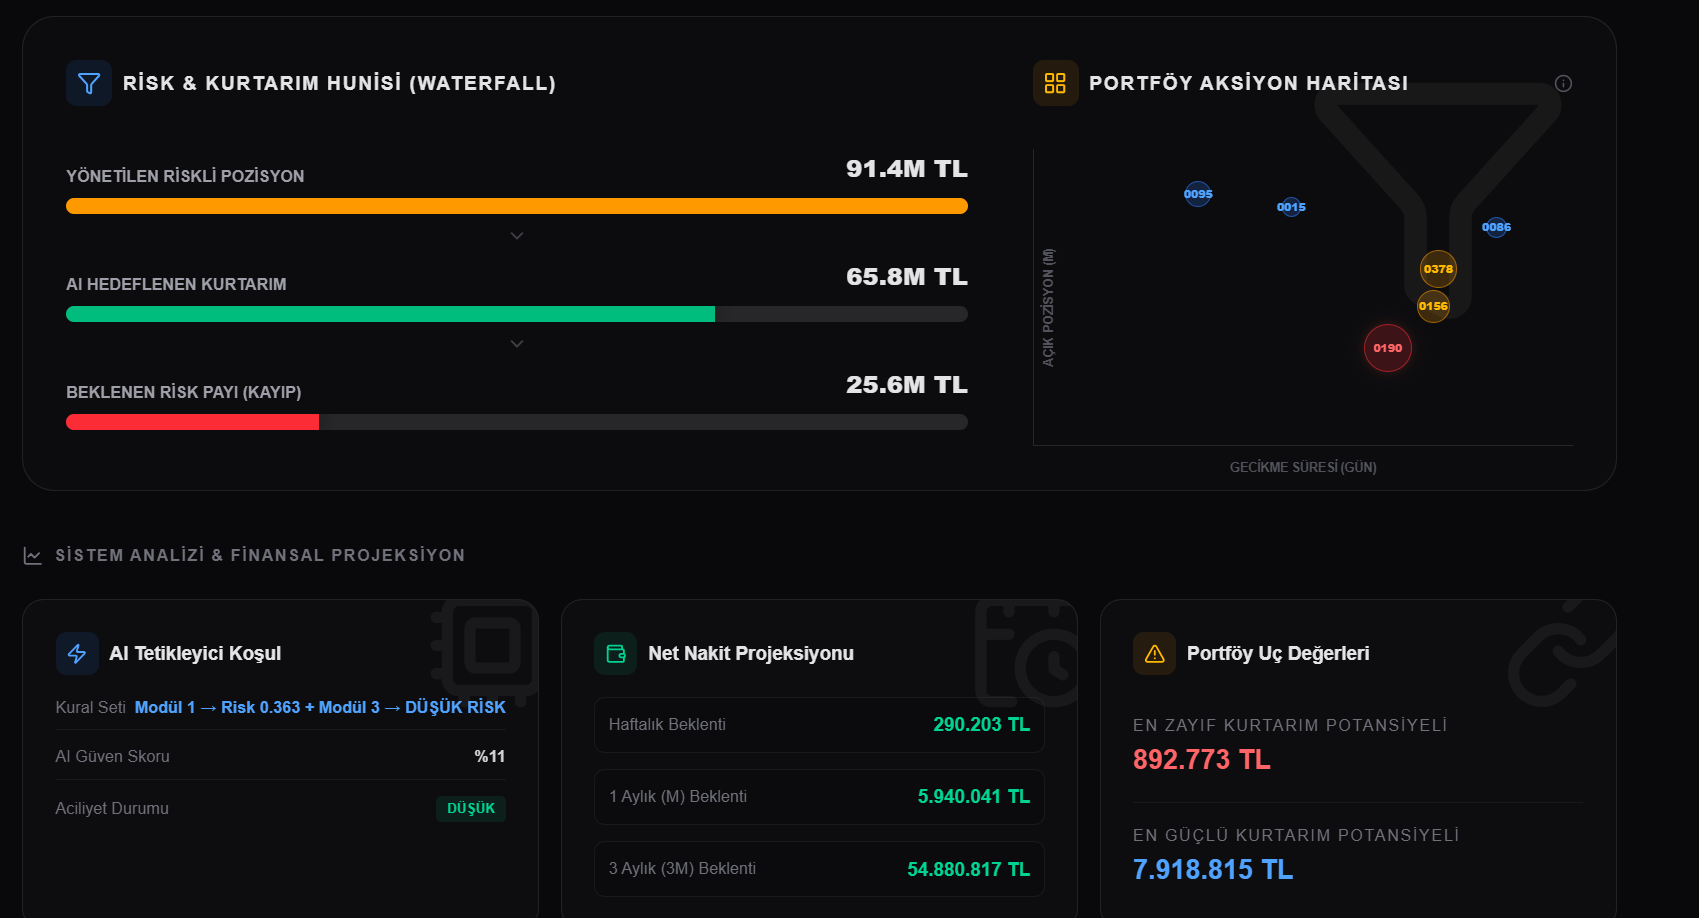Image resolution: width=1699 pixels, height=918 pixels.
Task: Click the AI Hedeflenen Kurtarım label
Action: tap(176, 284)
